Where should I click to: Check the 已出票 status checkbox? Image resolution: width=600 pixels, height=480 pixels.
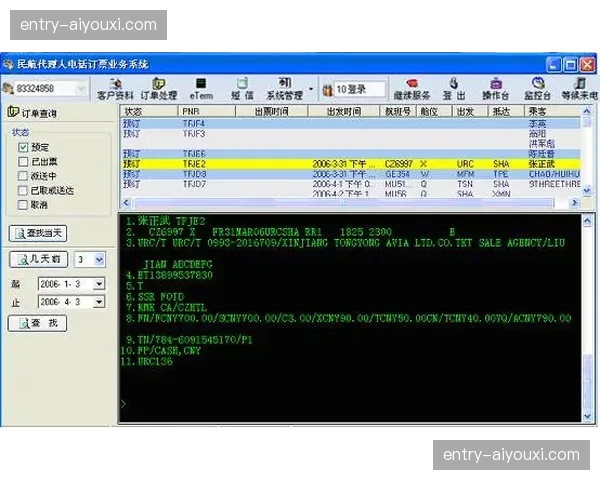23,162
